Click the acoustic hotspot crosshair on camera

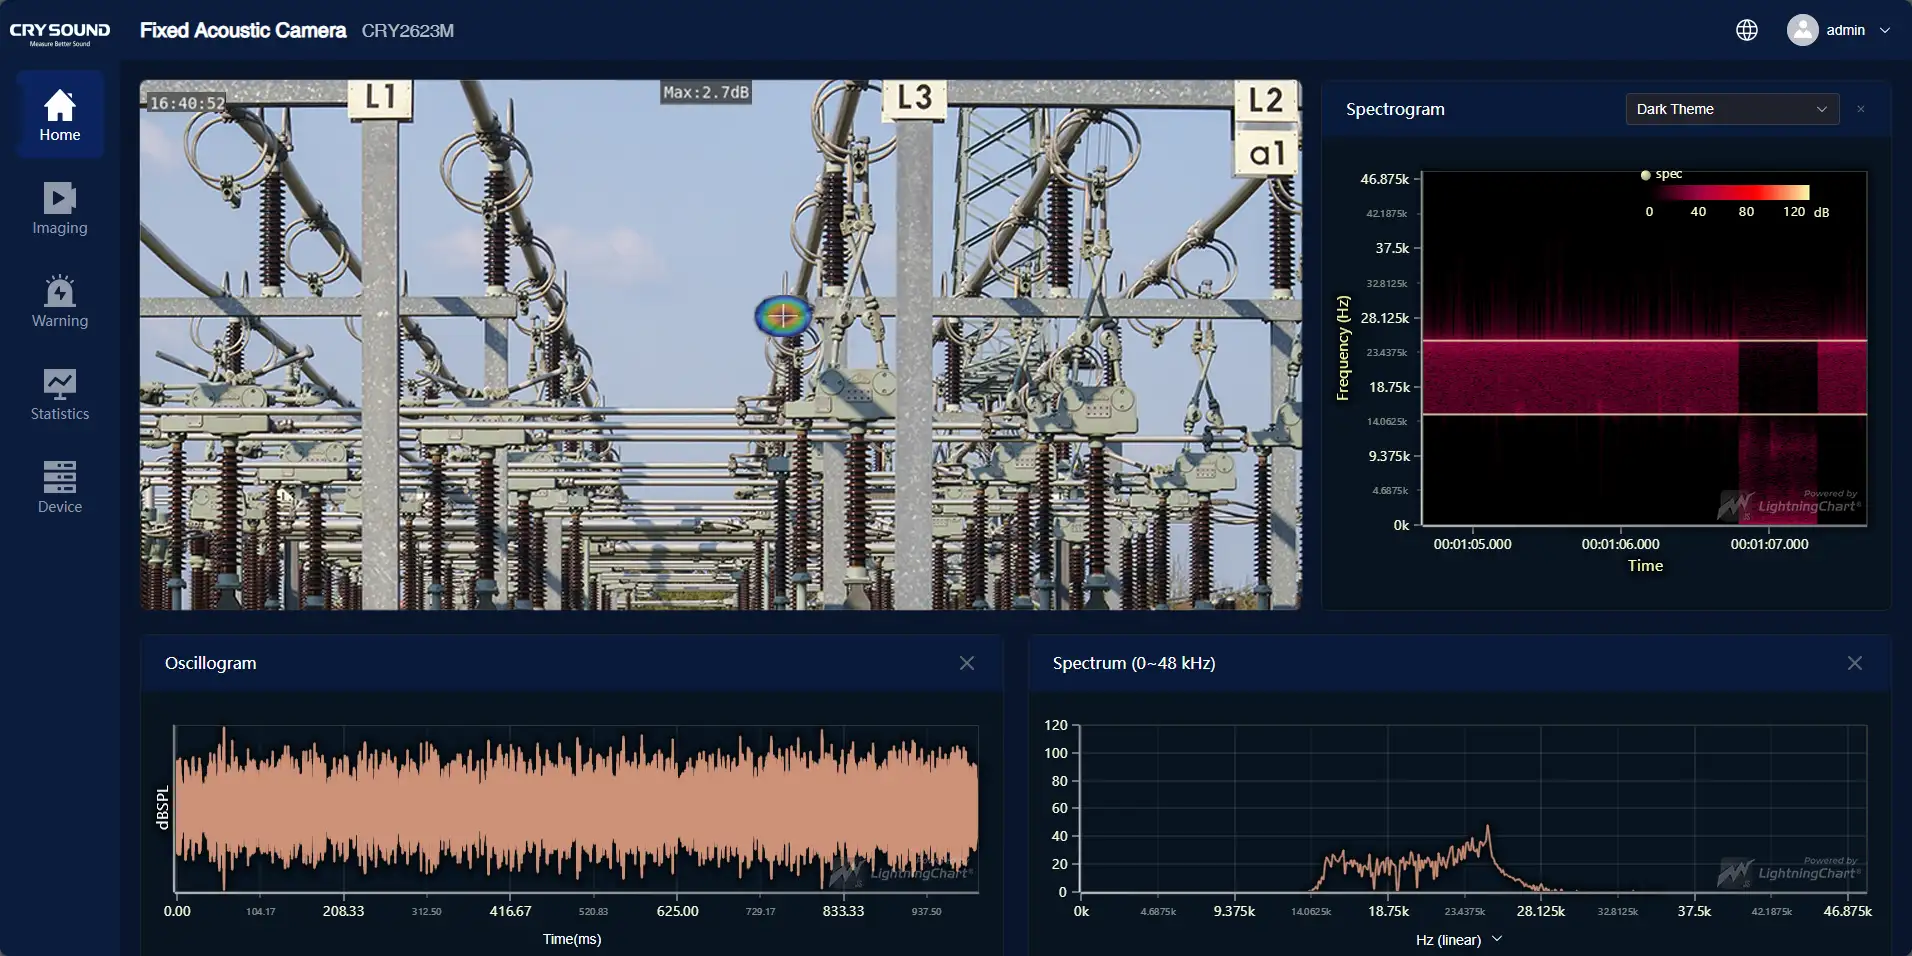783,316
